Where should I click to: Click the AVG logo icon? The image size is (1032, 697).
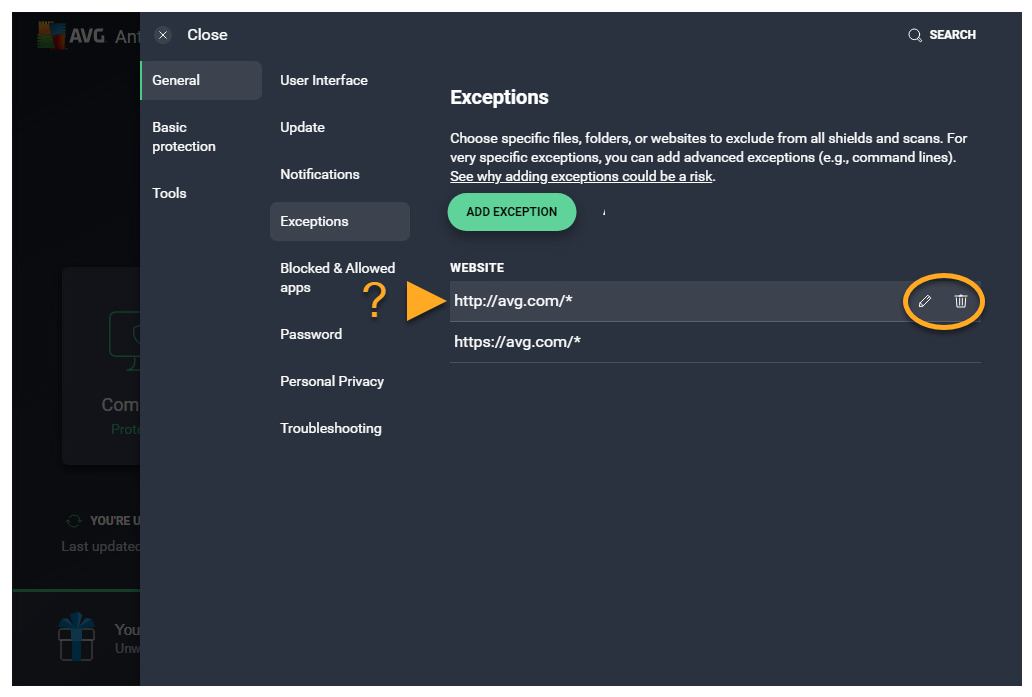pos(51,35)
